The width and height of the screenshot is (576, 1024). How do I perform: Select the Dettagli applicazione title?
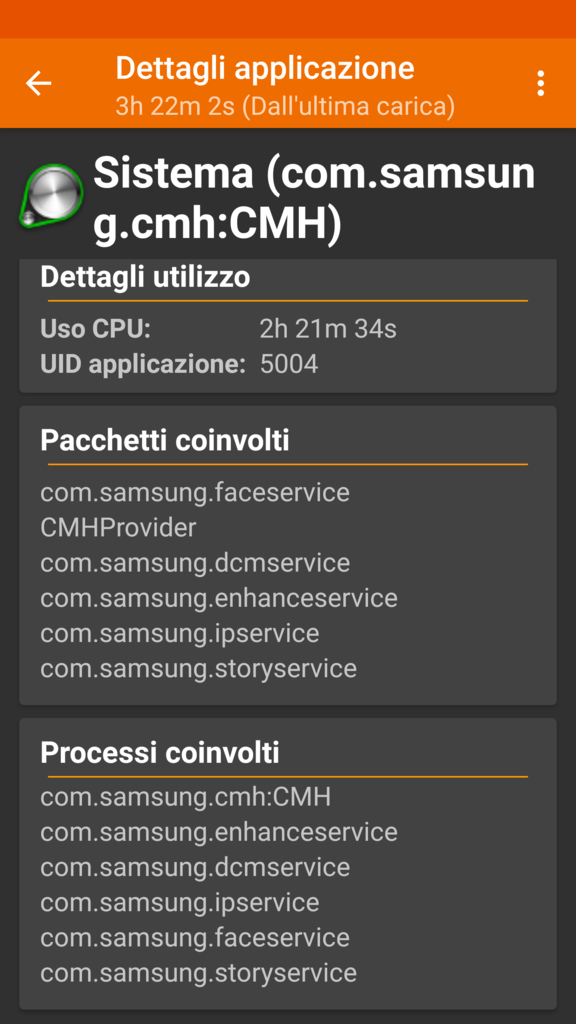click(x=264, y=68)
